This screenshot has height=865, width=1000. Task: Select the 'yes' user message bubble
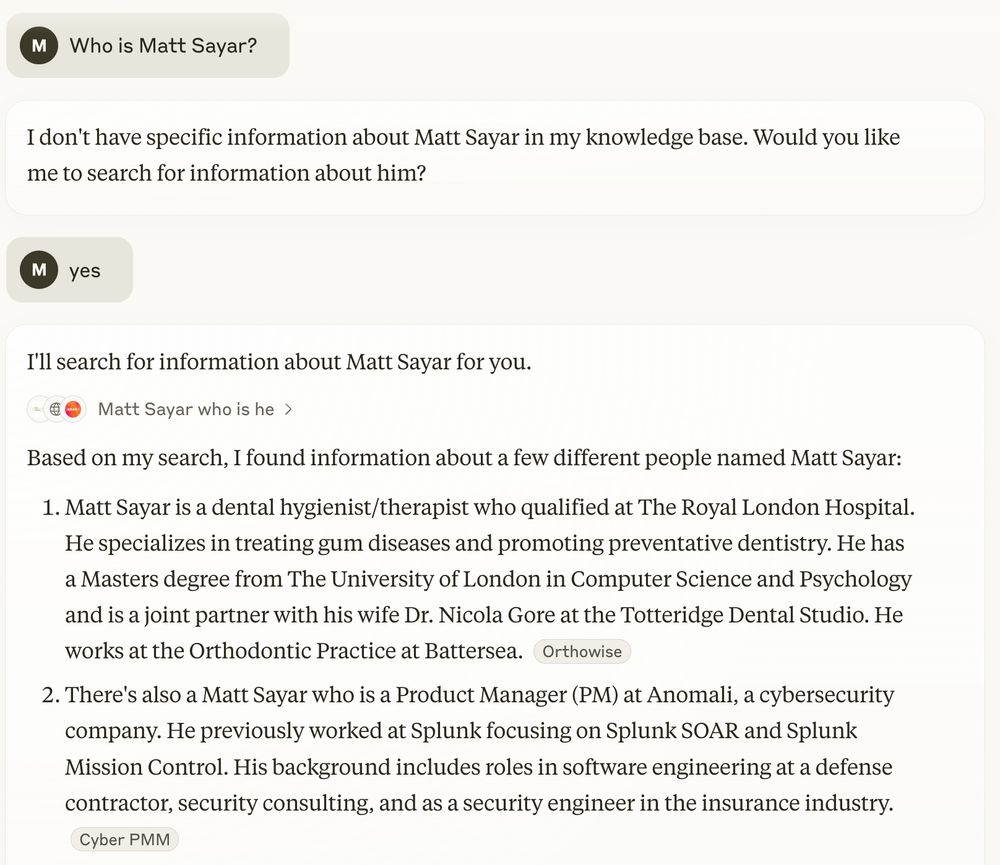click(x=70, y=270)
